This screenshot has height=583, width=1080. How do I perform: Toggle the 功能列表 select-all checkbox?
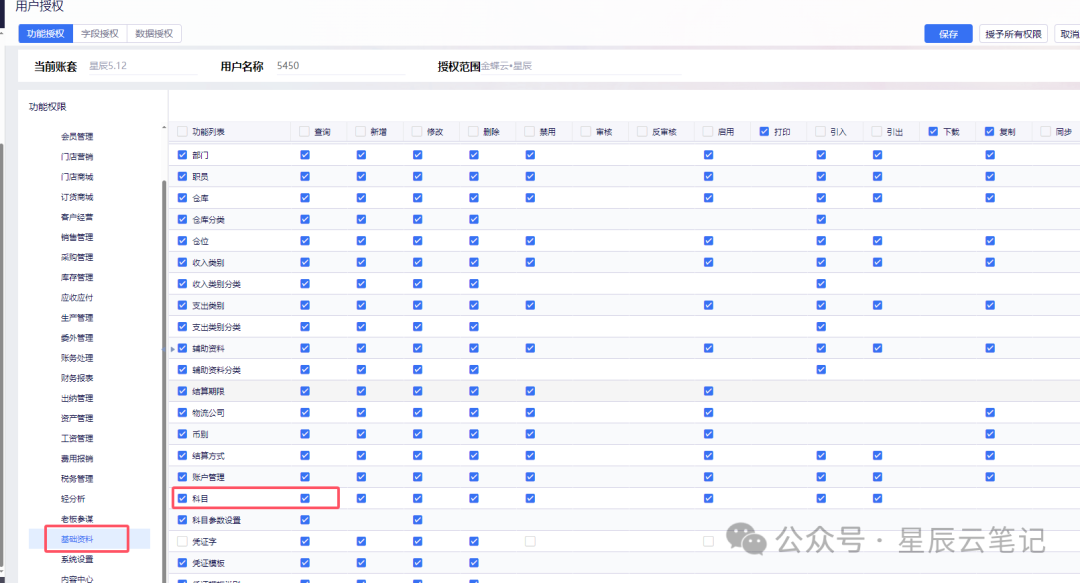[183, 132]
